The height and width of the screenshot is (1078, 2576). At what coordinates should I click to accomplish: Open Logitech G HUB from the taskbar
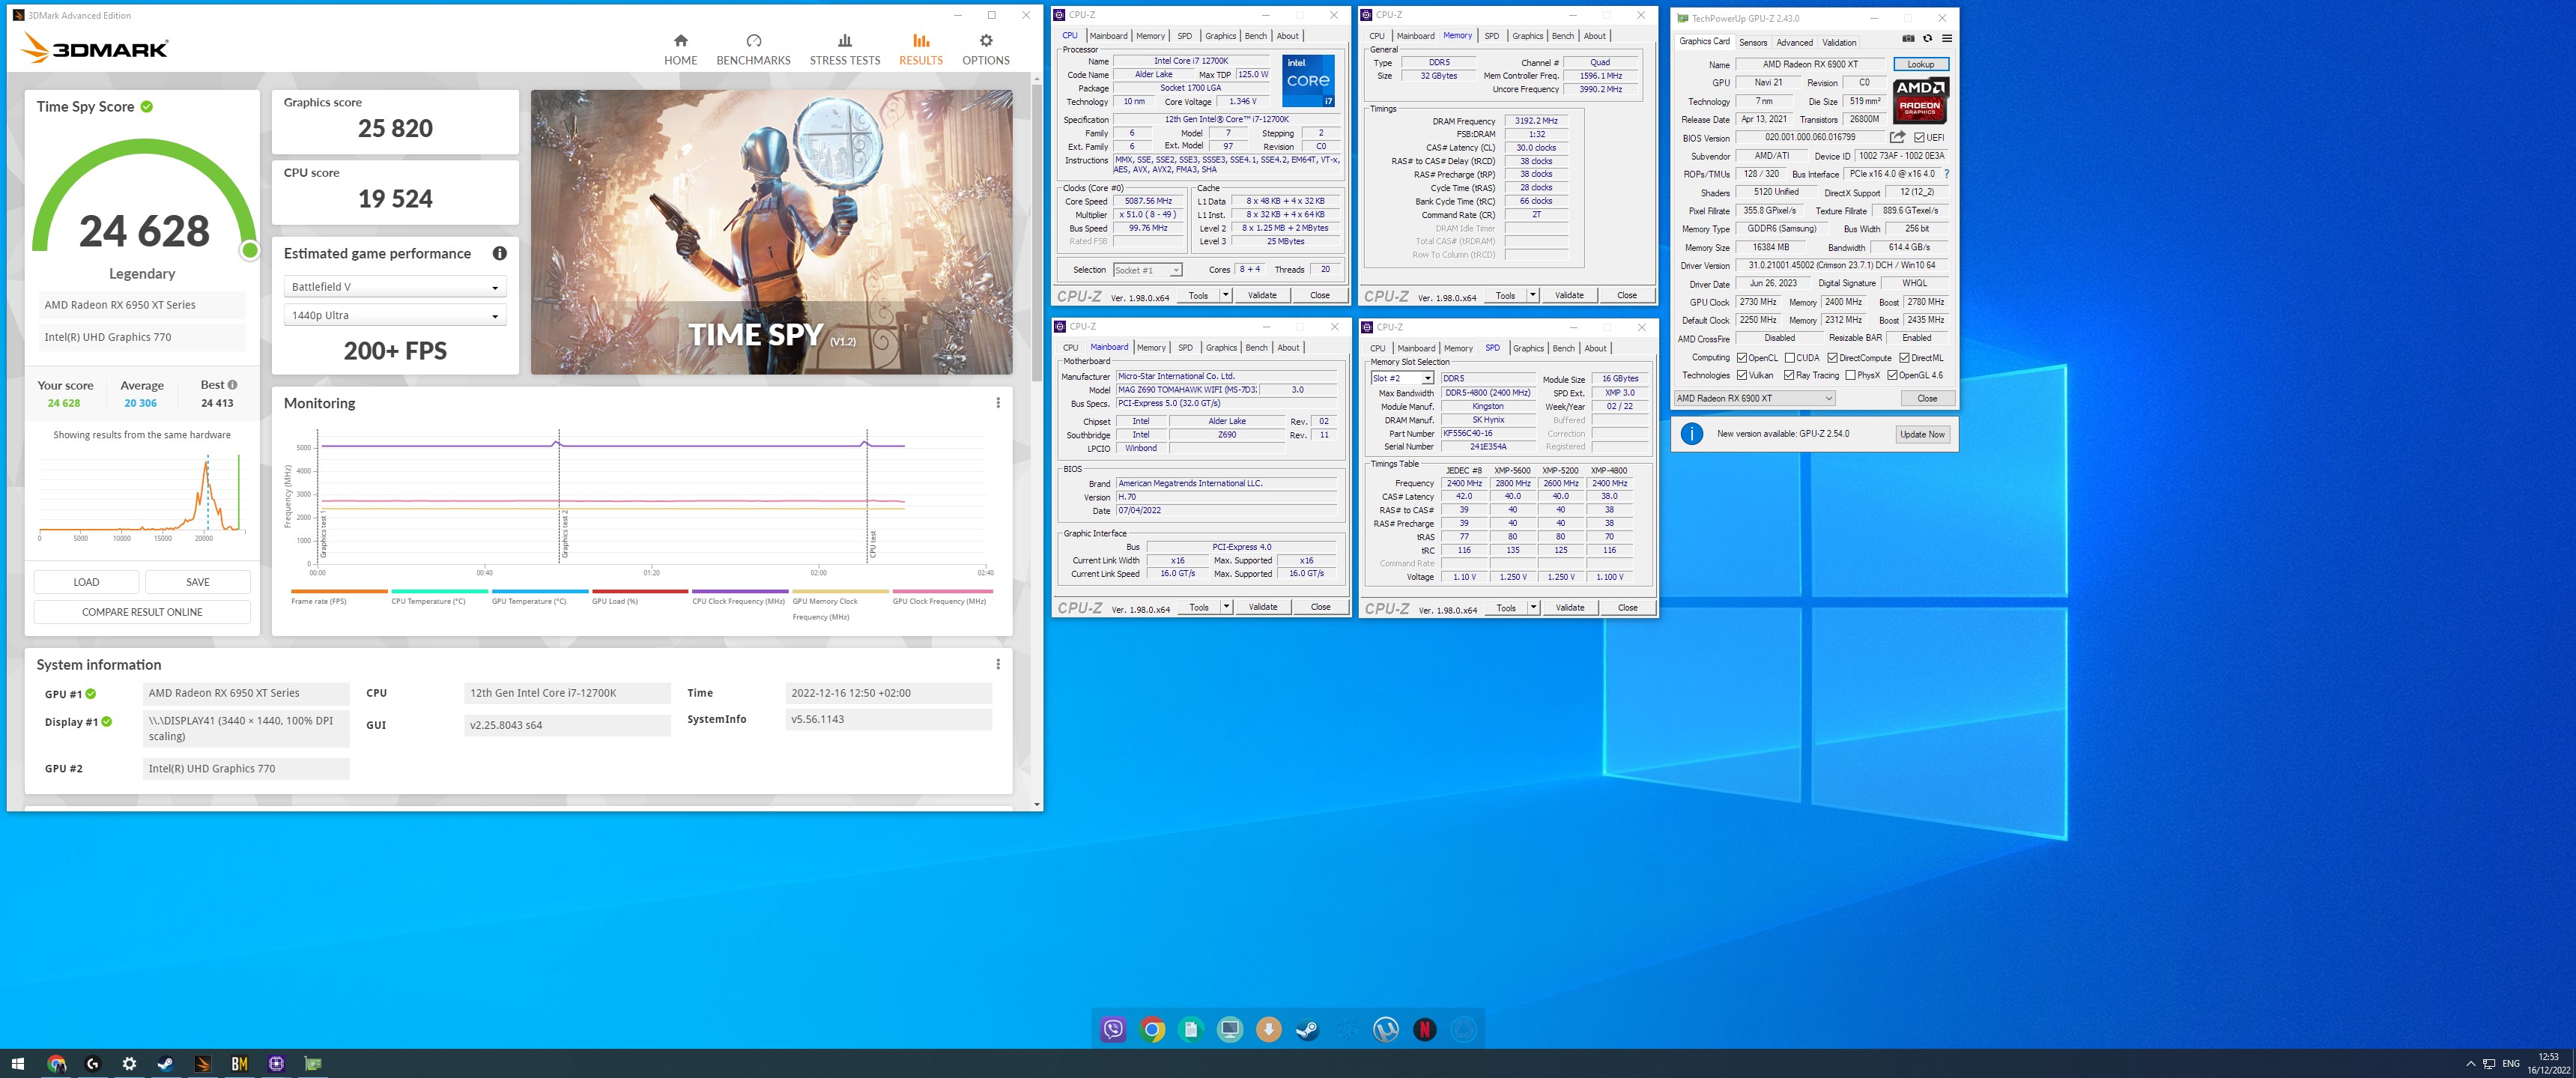(93, 1064)
